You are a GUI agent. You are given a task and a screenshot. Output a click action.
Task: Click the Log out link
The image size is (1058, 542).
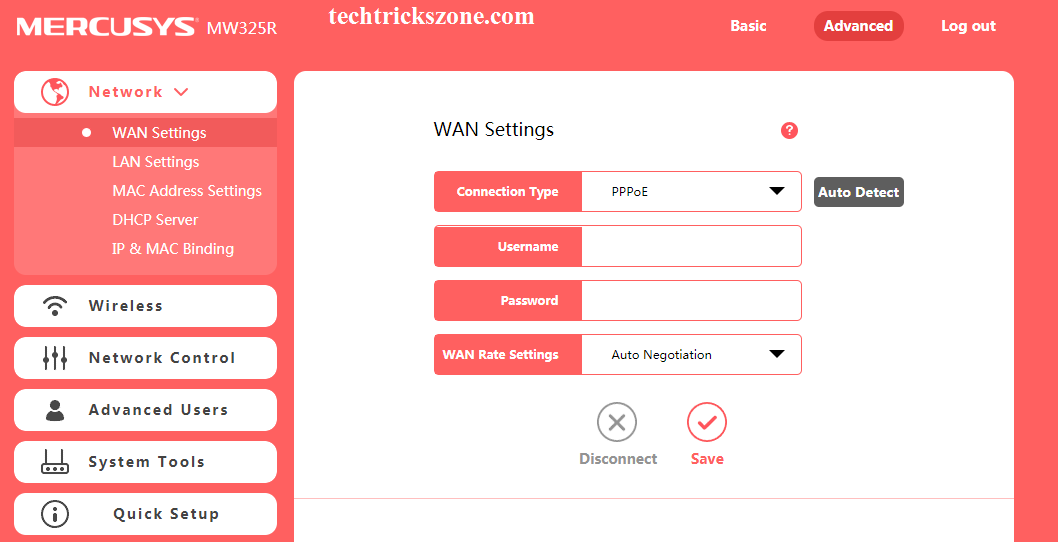pyautogui.click(x=968, y=26)
